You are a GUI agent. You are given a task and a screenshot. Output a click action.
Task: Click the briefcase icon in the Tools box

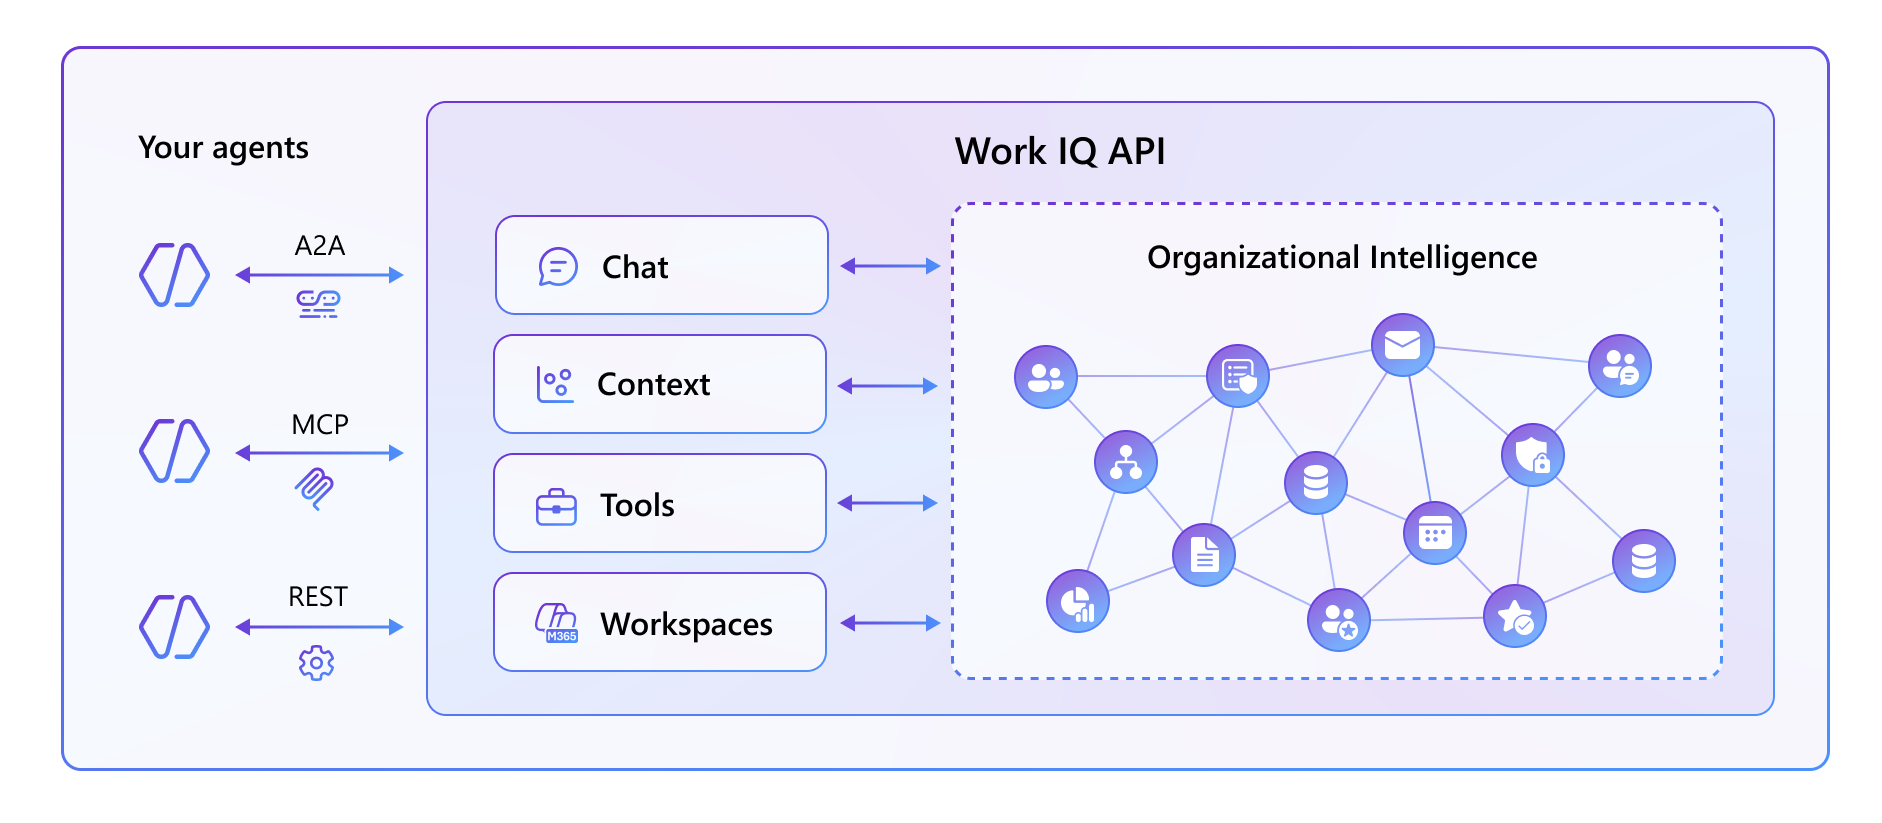(x=556, y=507)
